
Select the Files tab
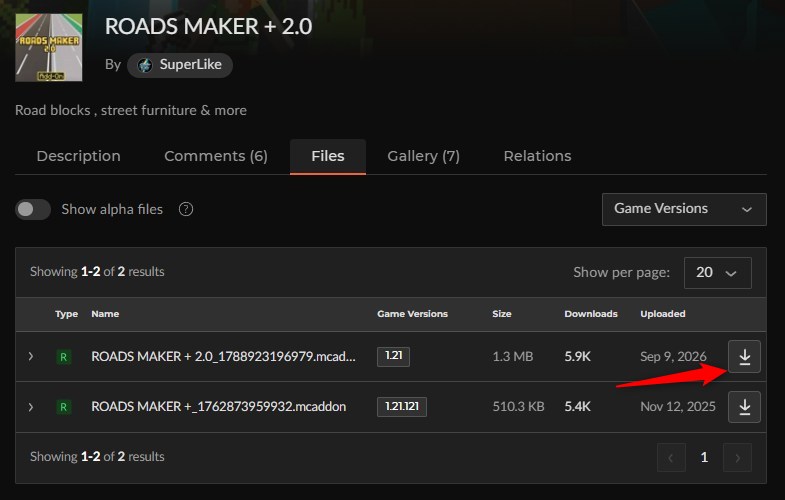coord(328,156)
